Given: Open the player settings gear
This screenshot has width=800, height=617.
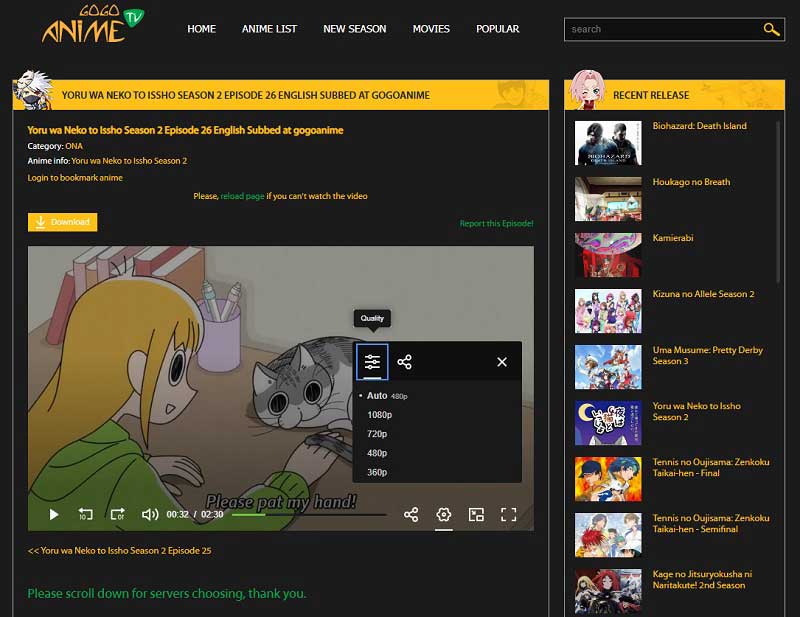Looking at the screenshot, I should (x=443, y=514).
